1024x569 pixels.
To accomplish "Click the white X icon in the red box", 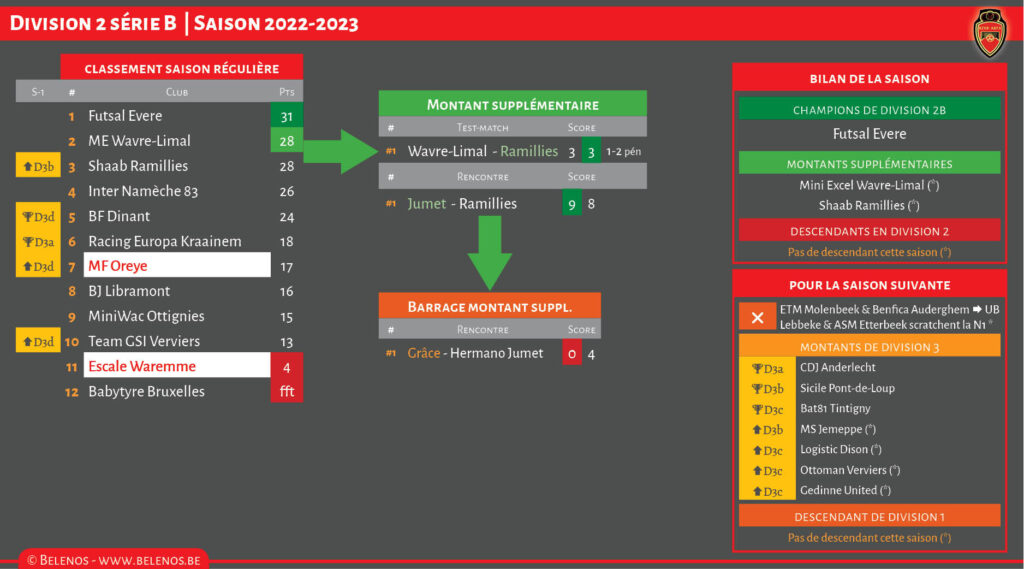I will [757, 317].
